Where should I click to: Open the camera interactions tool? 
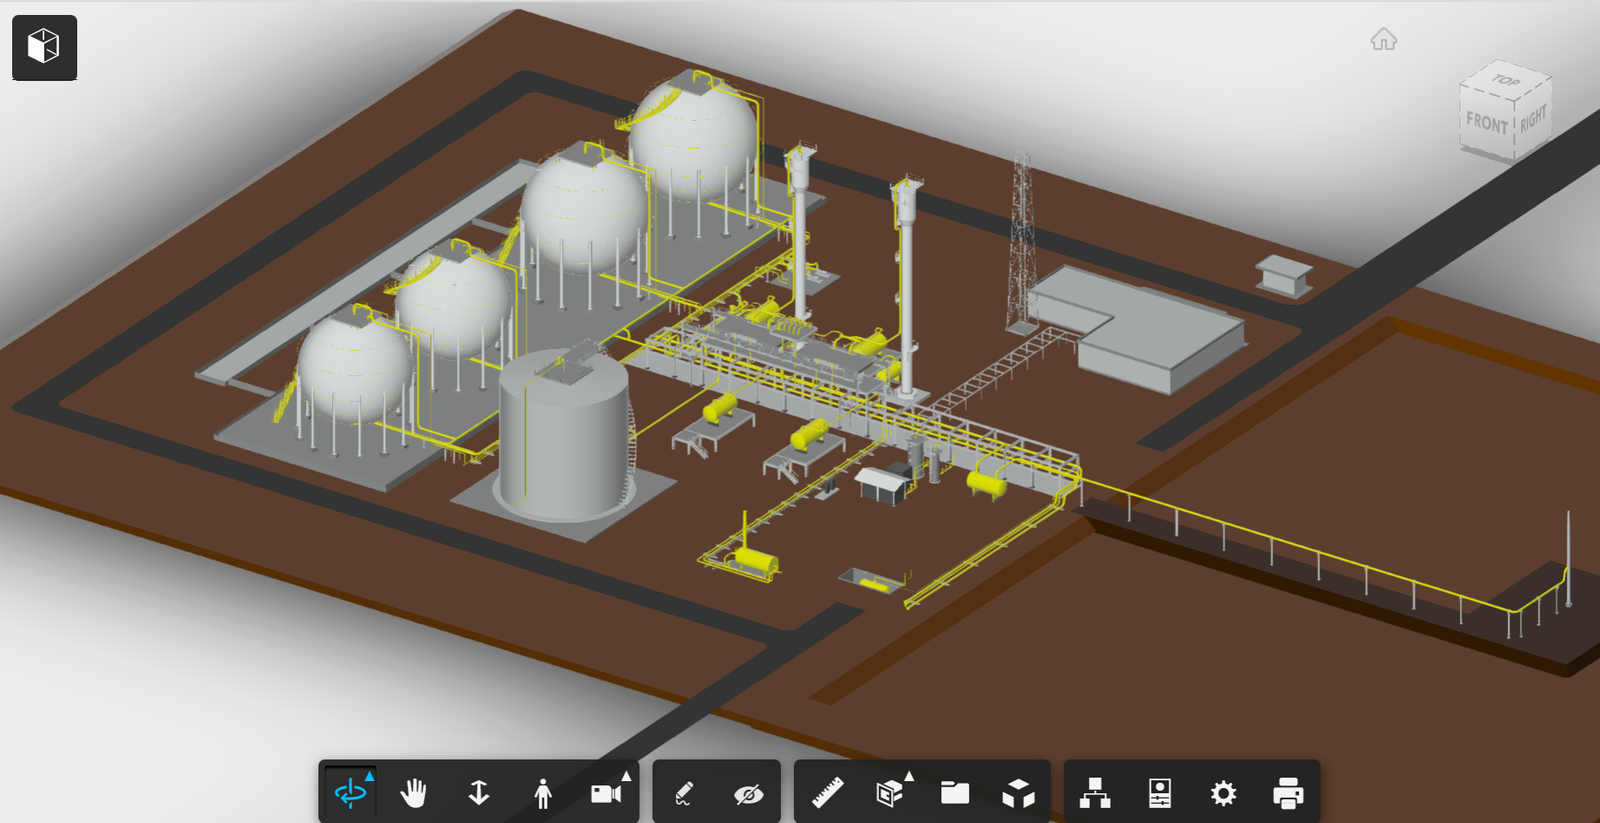(x=606, y=794)
